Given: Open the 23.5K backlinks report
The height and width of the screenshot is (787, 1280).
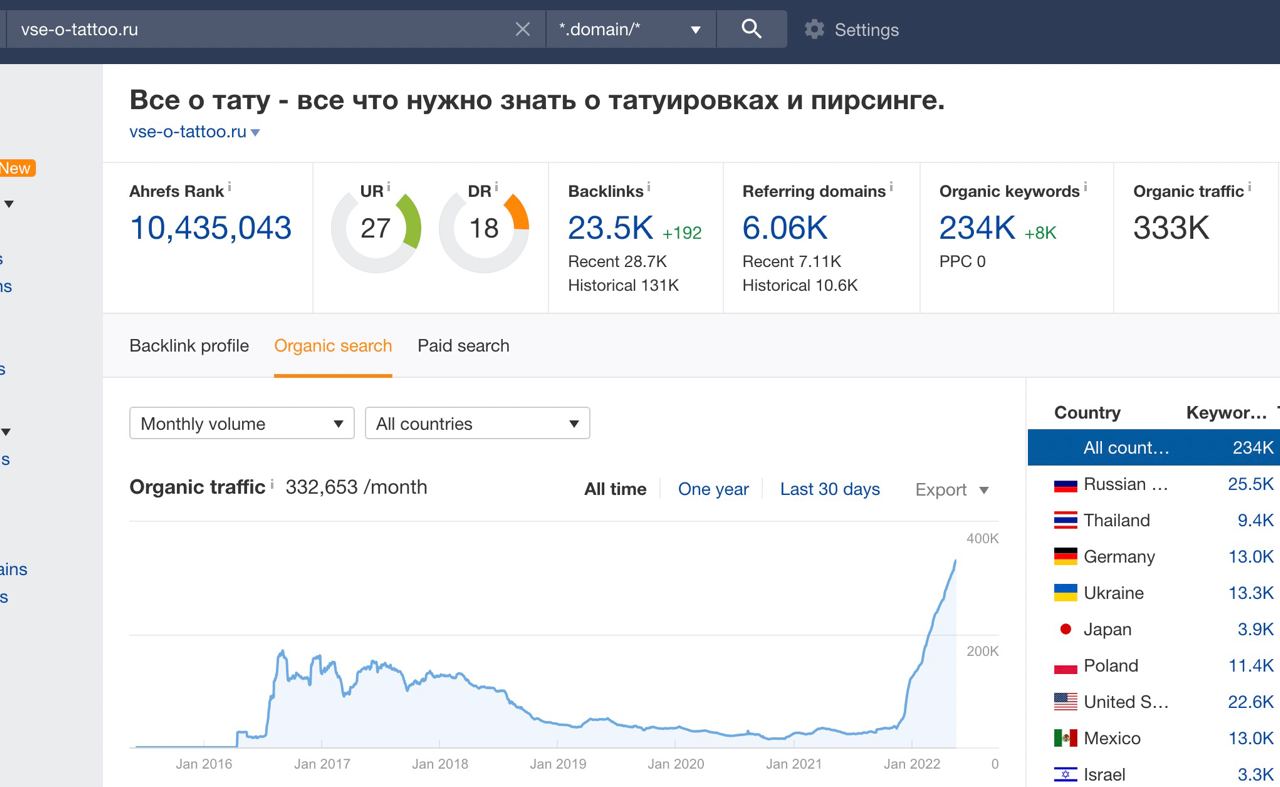Looking at the screenshot, I should tap(610, 228).
